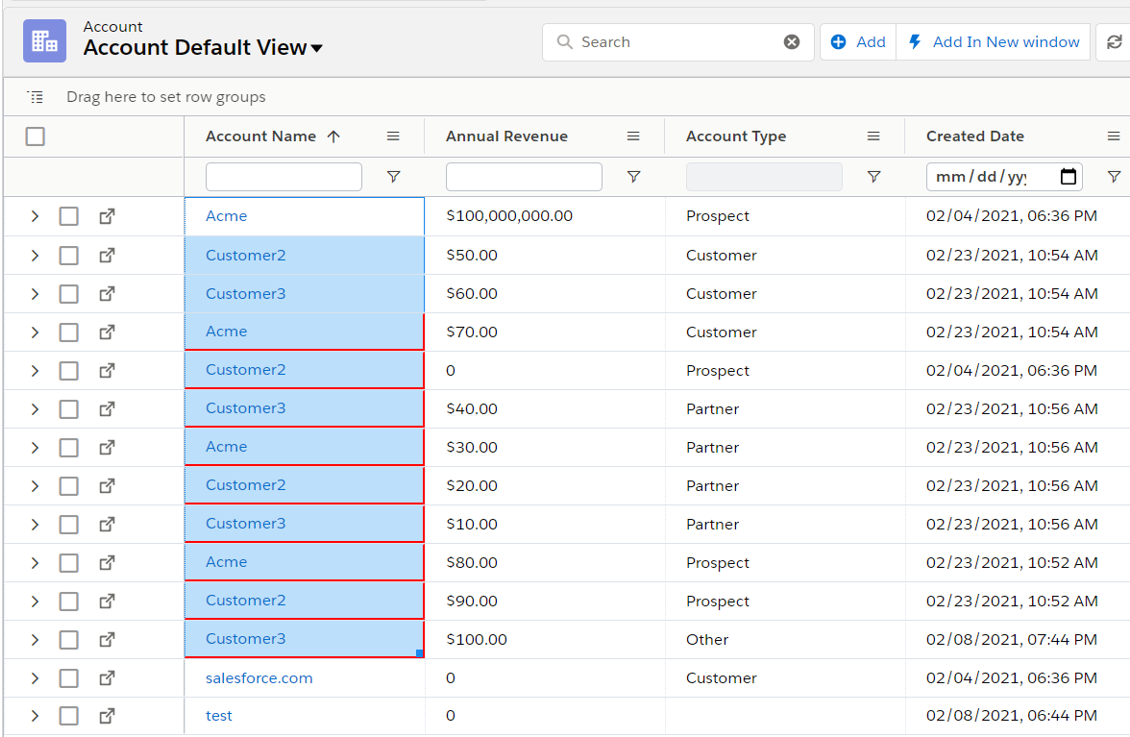Screen dimensions: 1130x737
Task: Clear the search box with the X icon
Action: click(791, 42)
